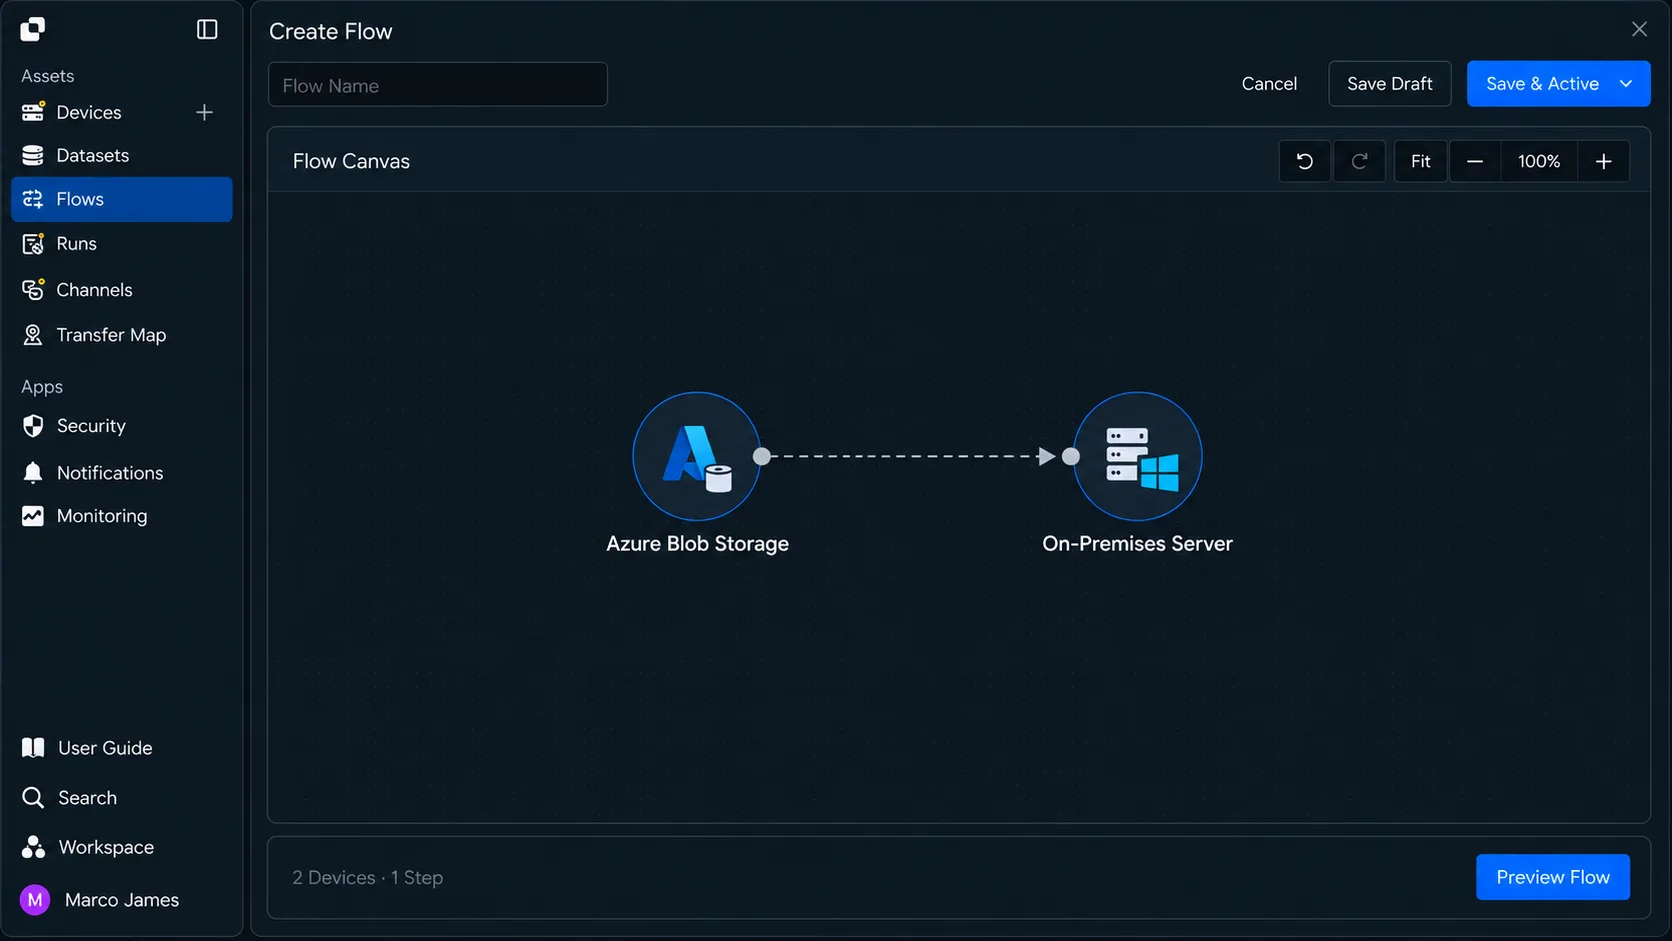Zoom in the flow canvas

tap(1603, 161)
